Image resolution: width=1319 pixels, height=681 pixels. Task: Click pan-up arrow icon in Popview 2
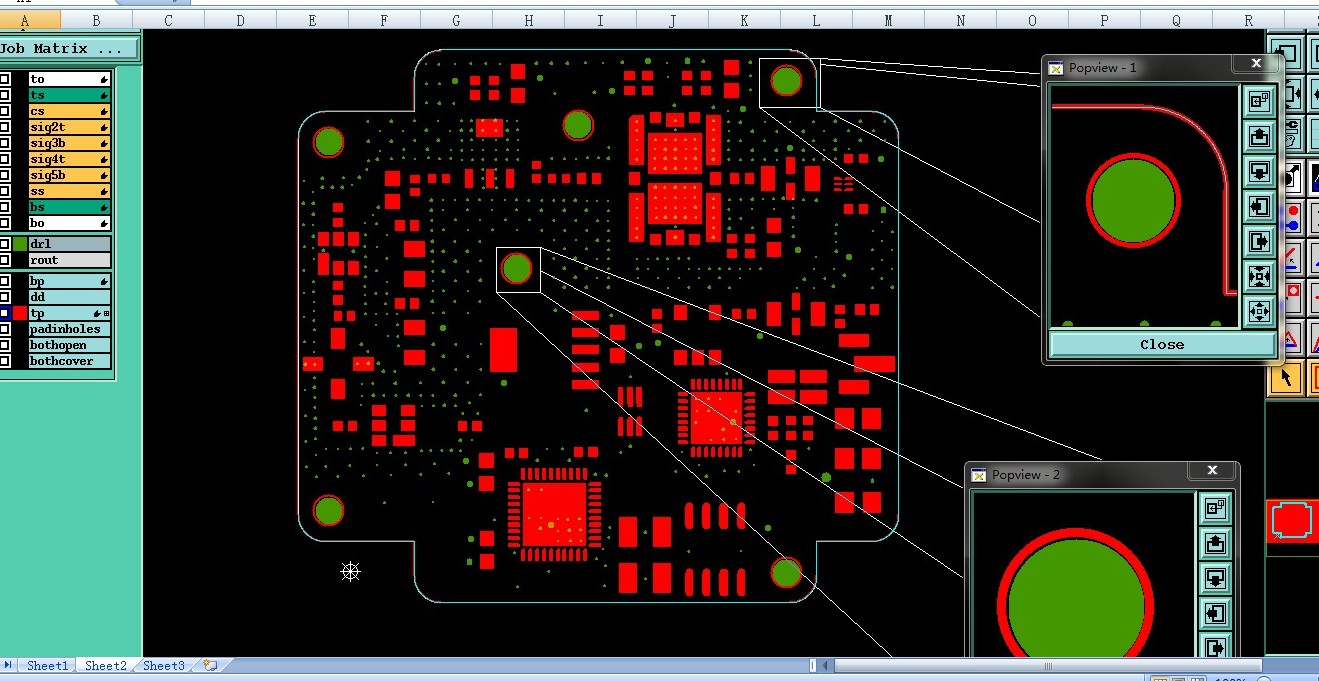pyautogui.click(x=1216, y=543)
